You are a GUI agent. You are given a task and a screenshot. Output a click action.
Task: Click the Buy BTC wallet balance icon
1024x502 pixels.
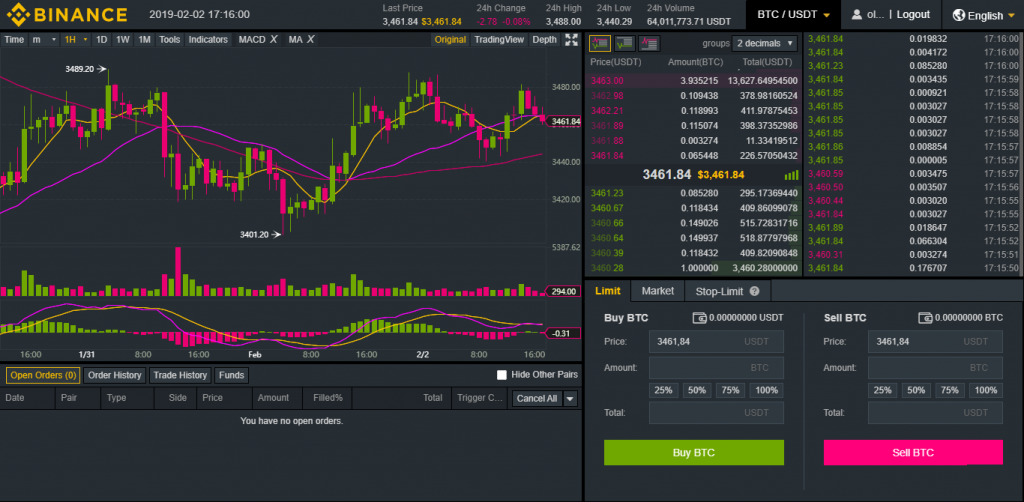coord(699,318)
